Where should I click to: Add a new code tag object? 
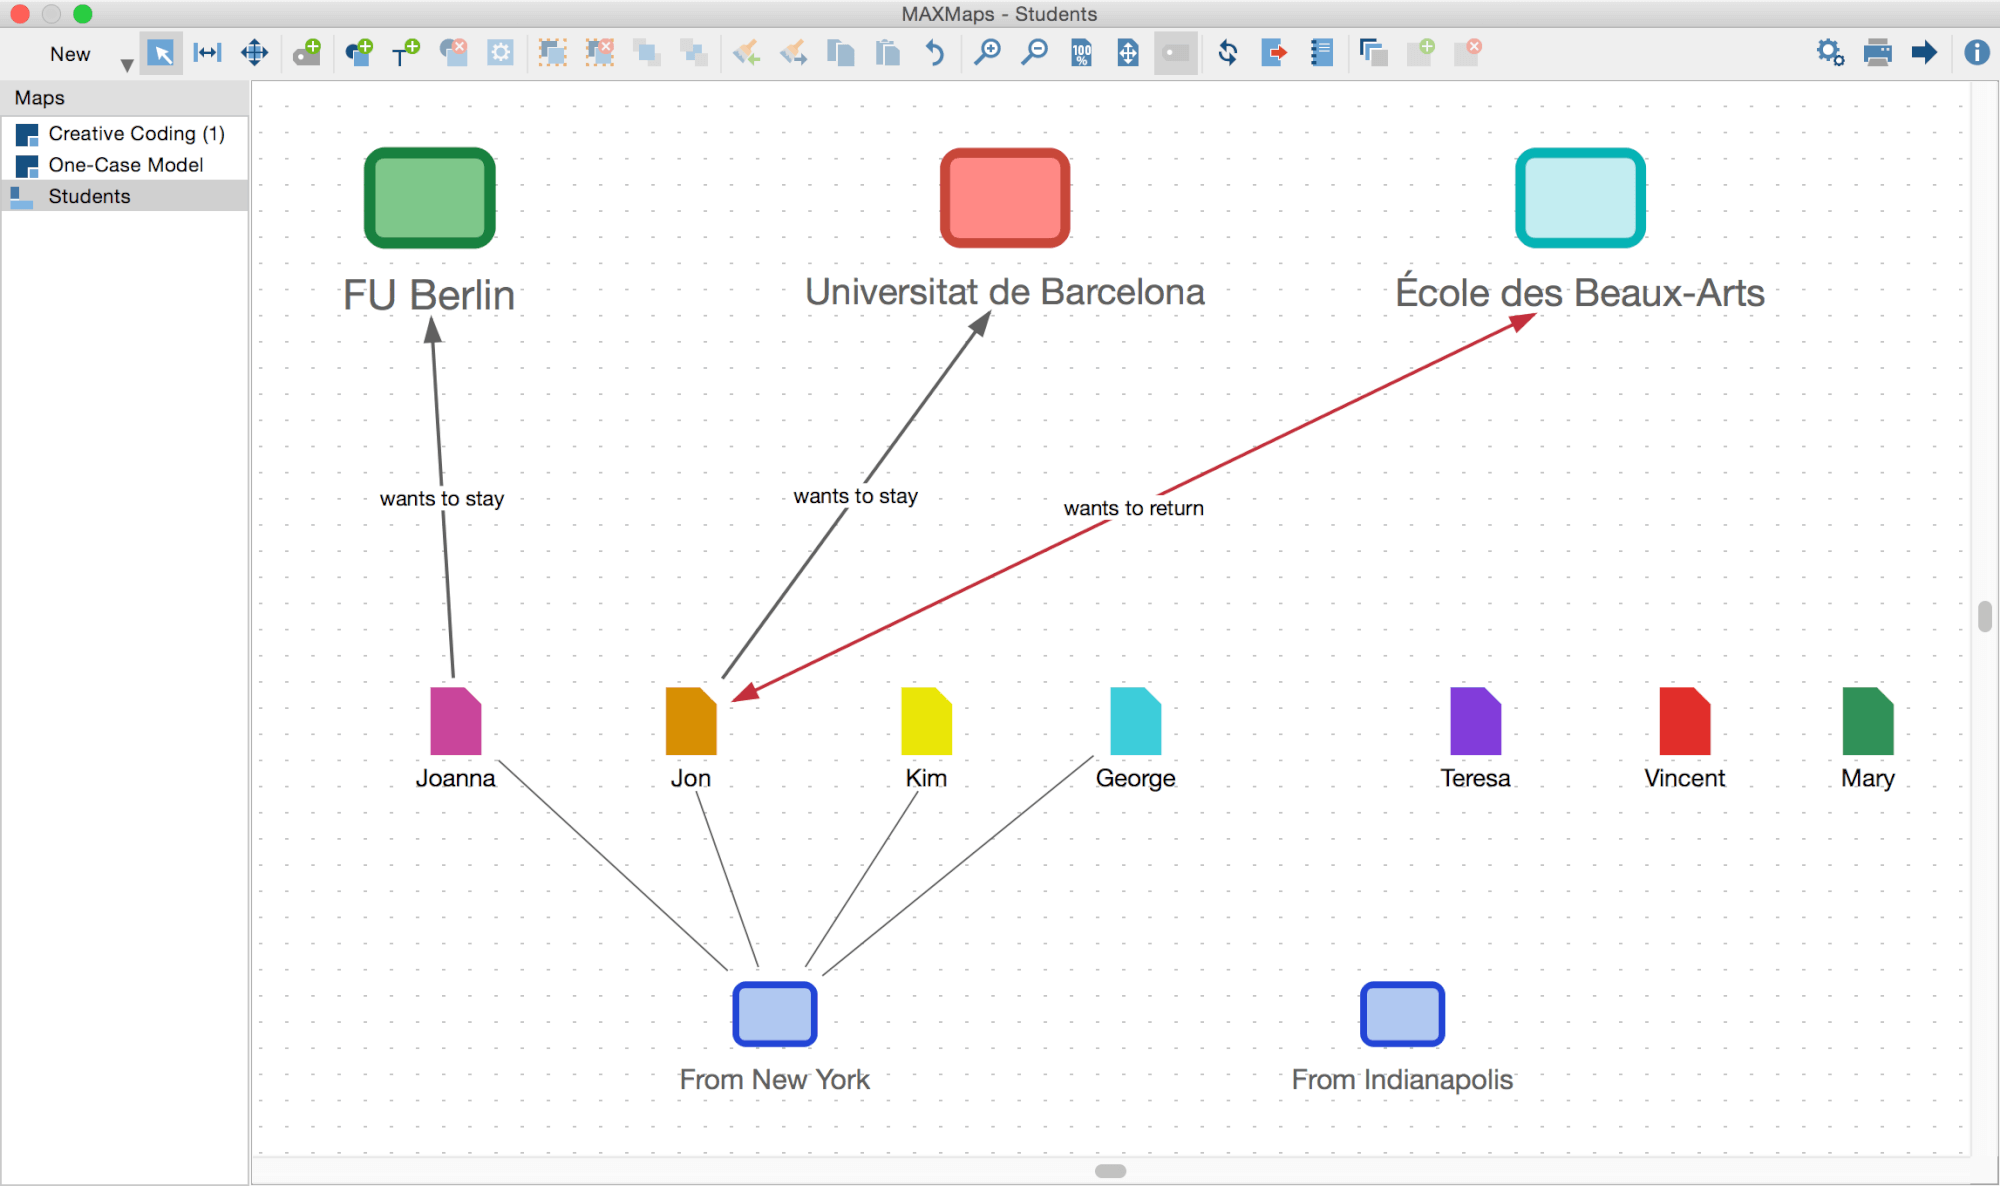tap(307, 53)
